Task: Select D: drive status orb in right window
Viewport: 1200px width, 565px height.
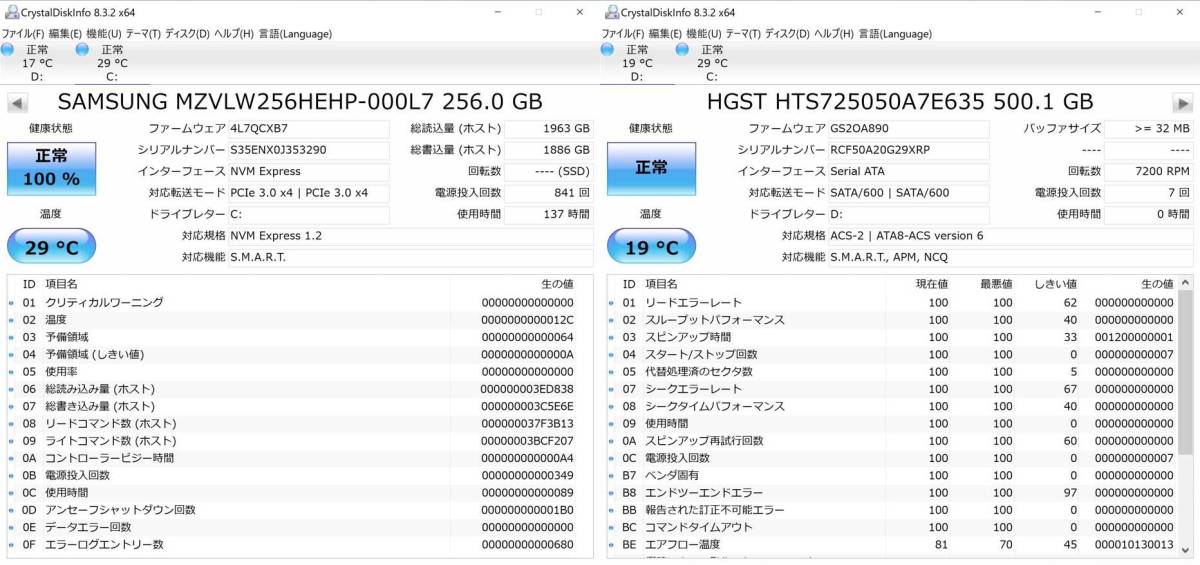Action: pos(608,49)
